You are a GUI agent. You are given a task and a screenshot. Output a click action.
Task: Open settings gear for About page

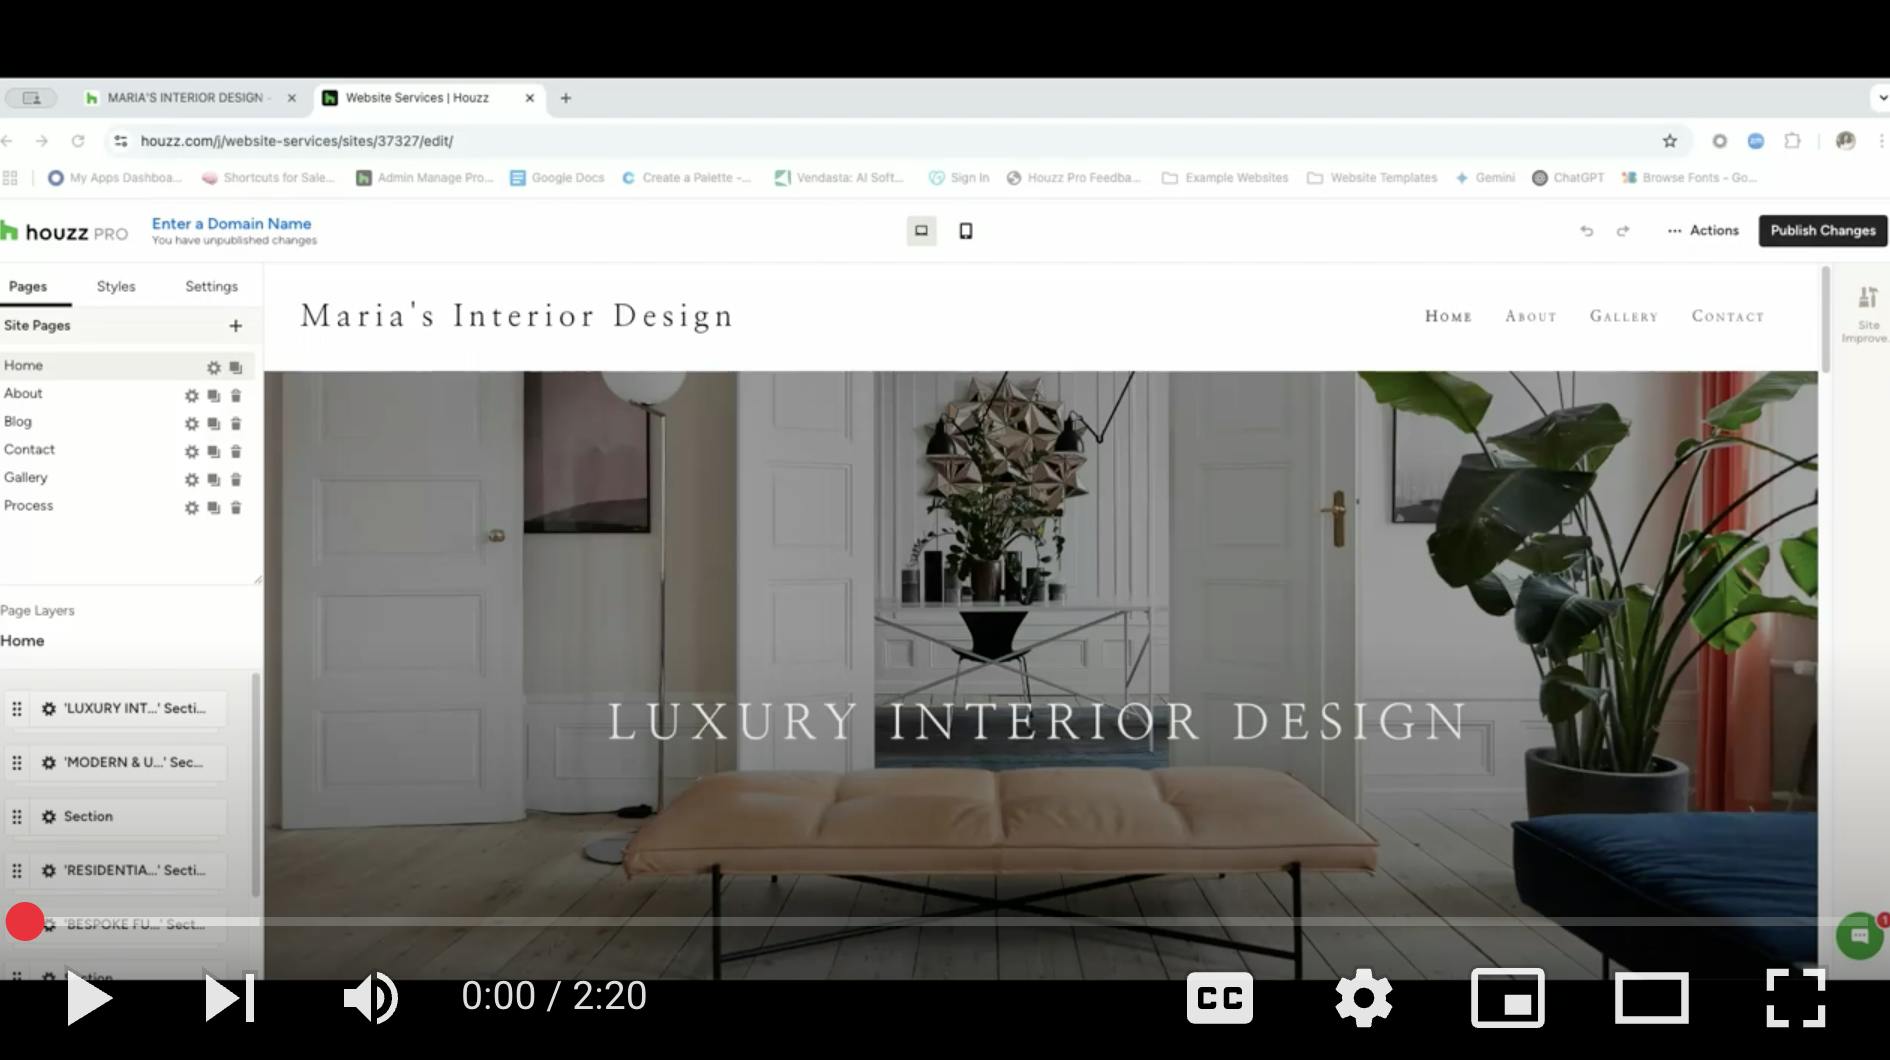coord(191,395)
